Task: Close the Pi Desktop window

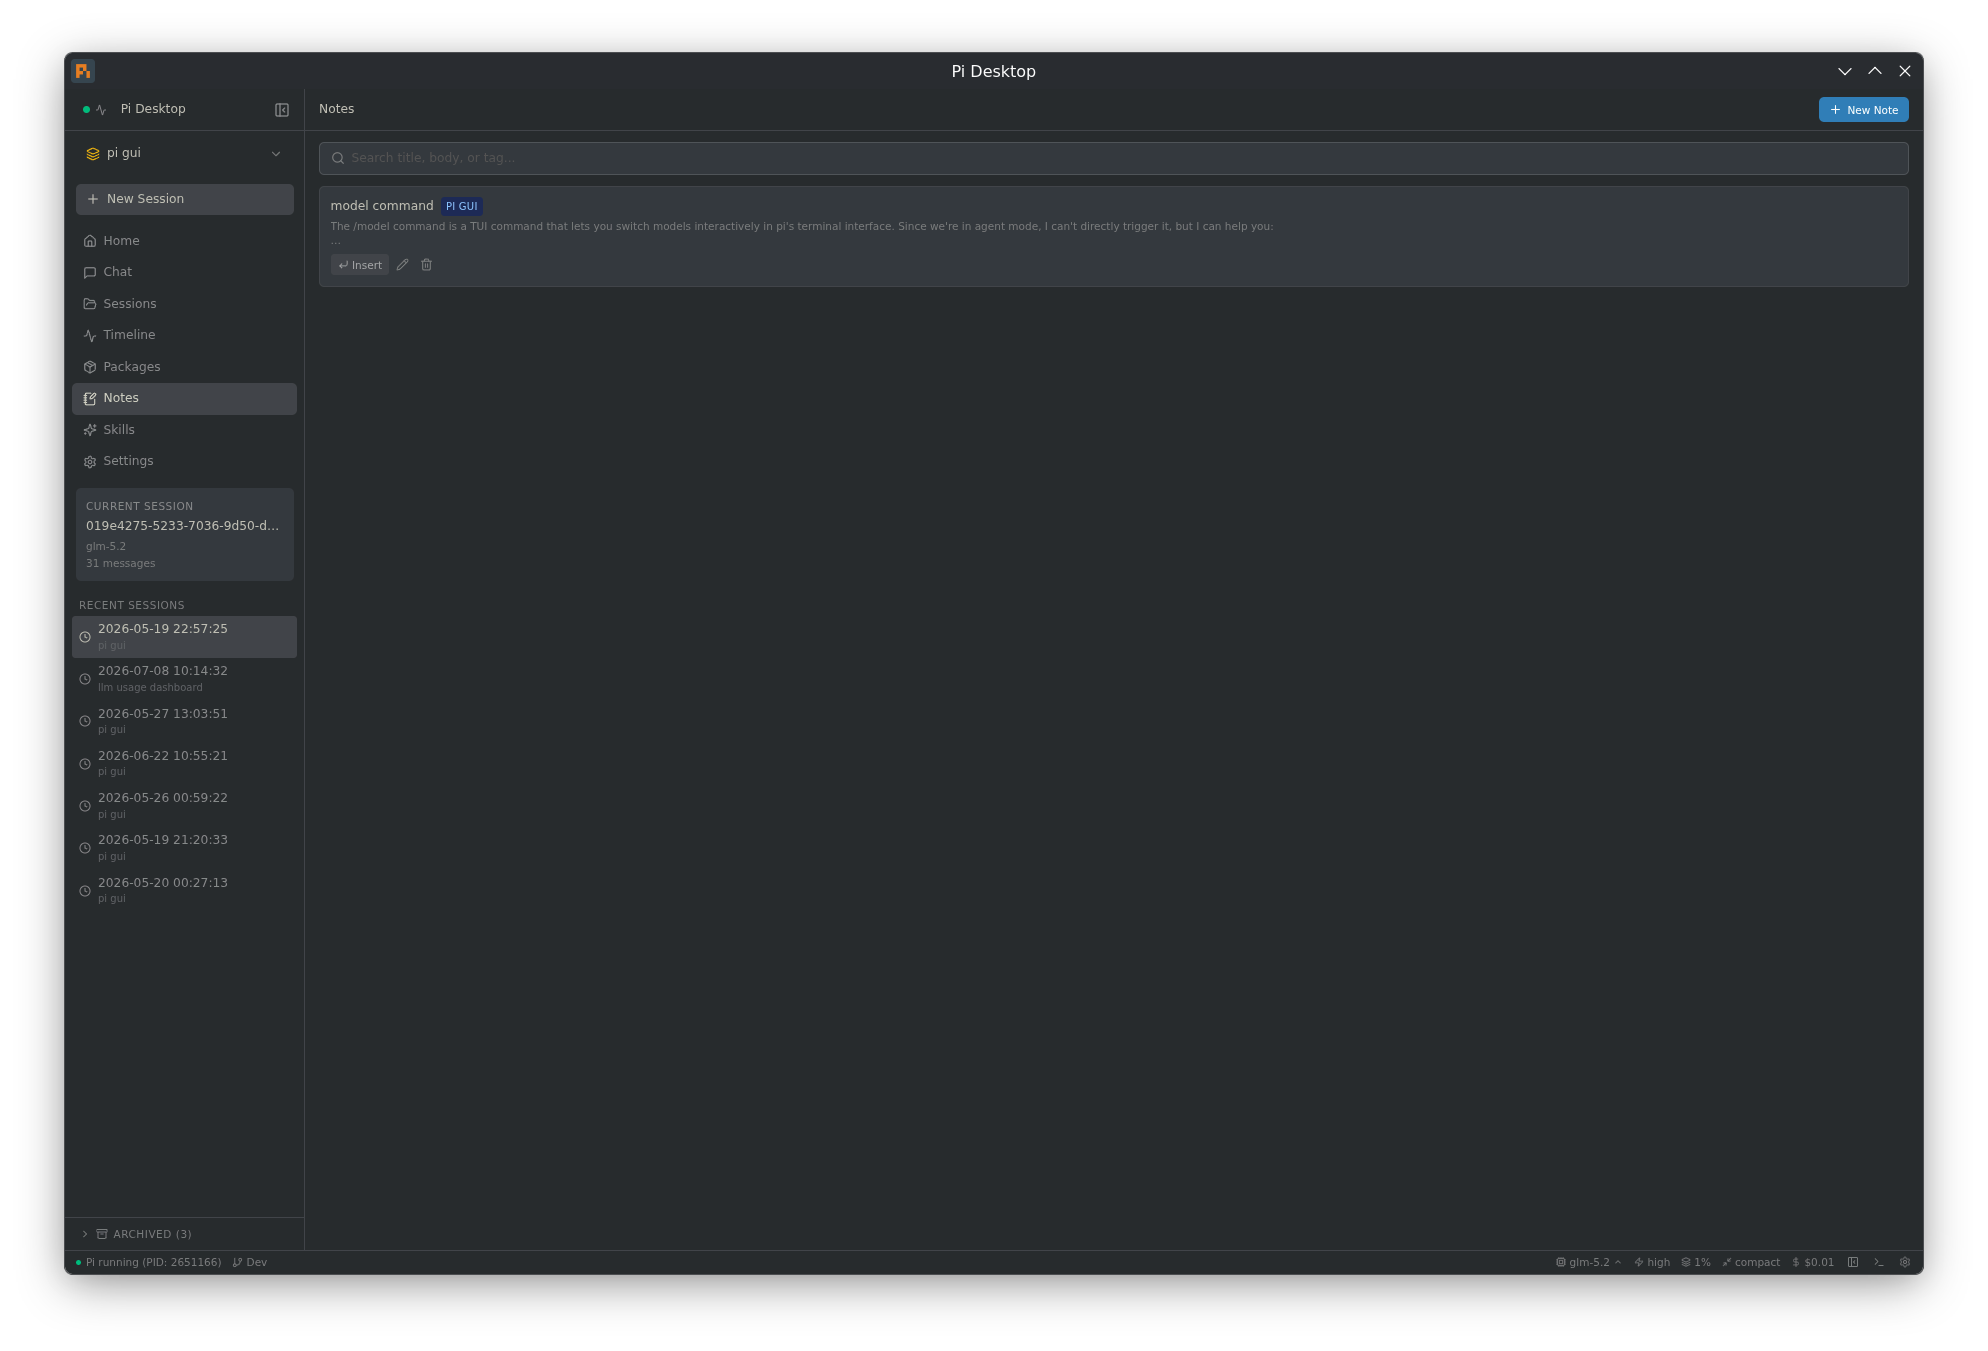Action: 1905,71
